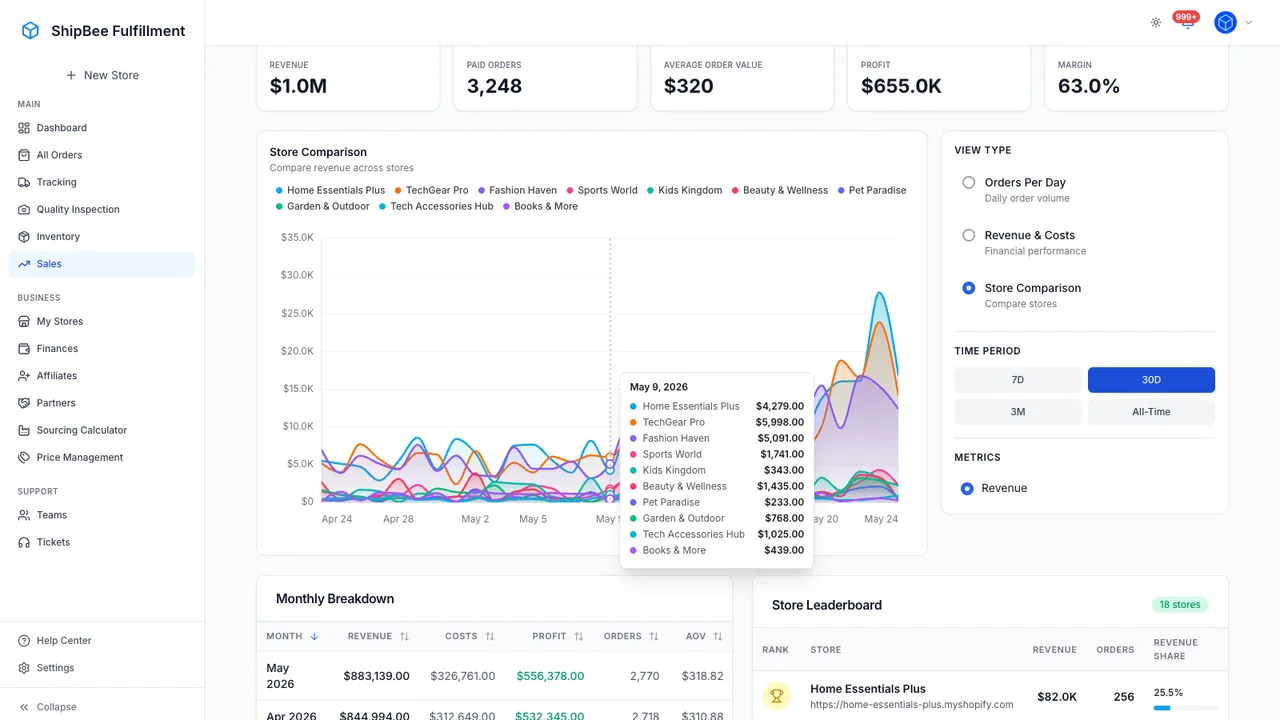Image resolution: width=1280 pixels, height=720 pixels.
Task: Open notifications bell with 999+ badge
Action: pos(1187,21)
